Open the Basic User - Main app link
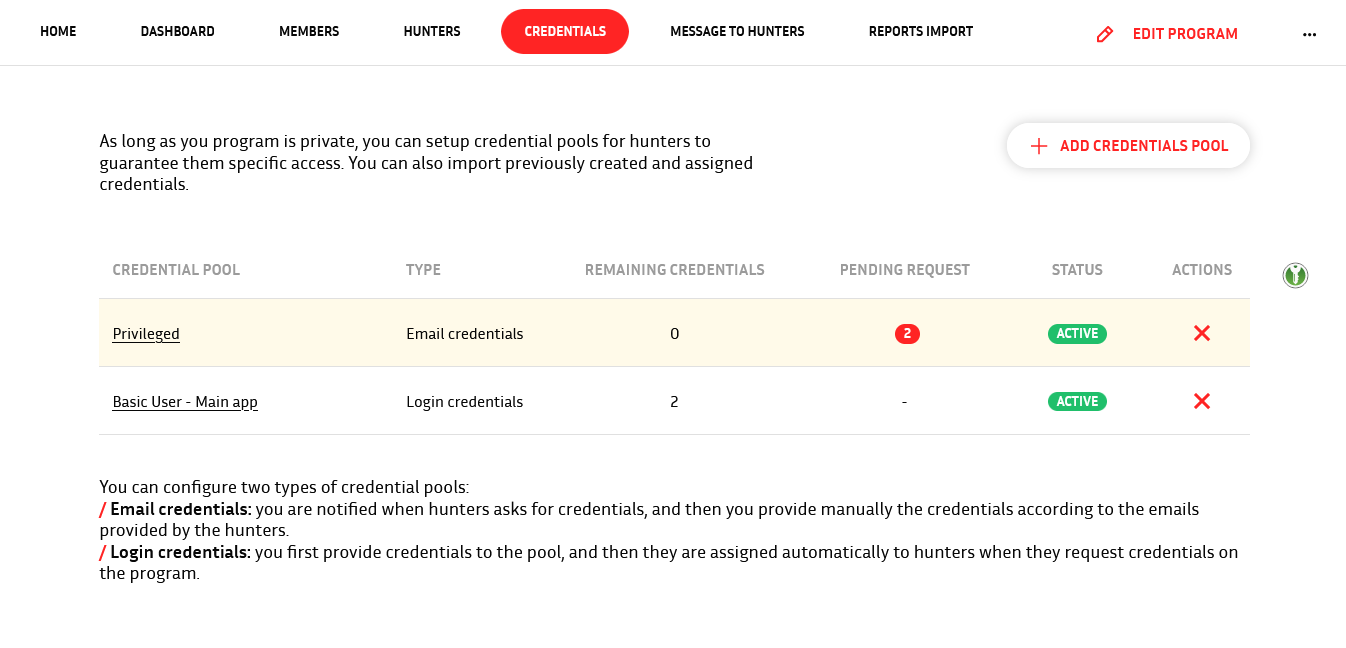The height and width of the screenshot is (648, 1346). click(185, 402)
